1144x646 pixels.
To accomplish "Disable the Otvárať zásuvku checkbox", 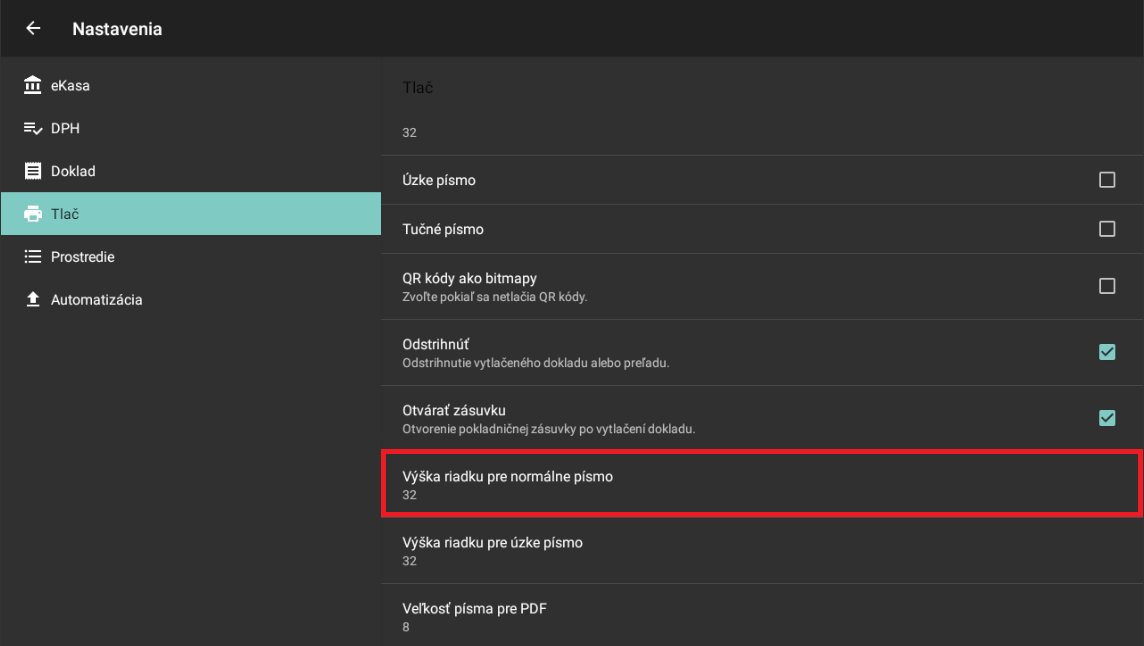I will tap(1107, 418).
